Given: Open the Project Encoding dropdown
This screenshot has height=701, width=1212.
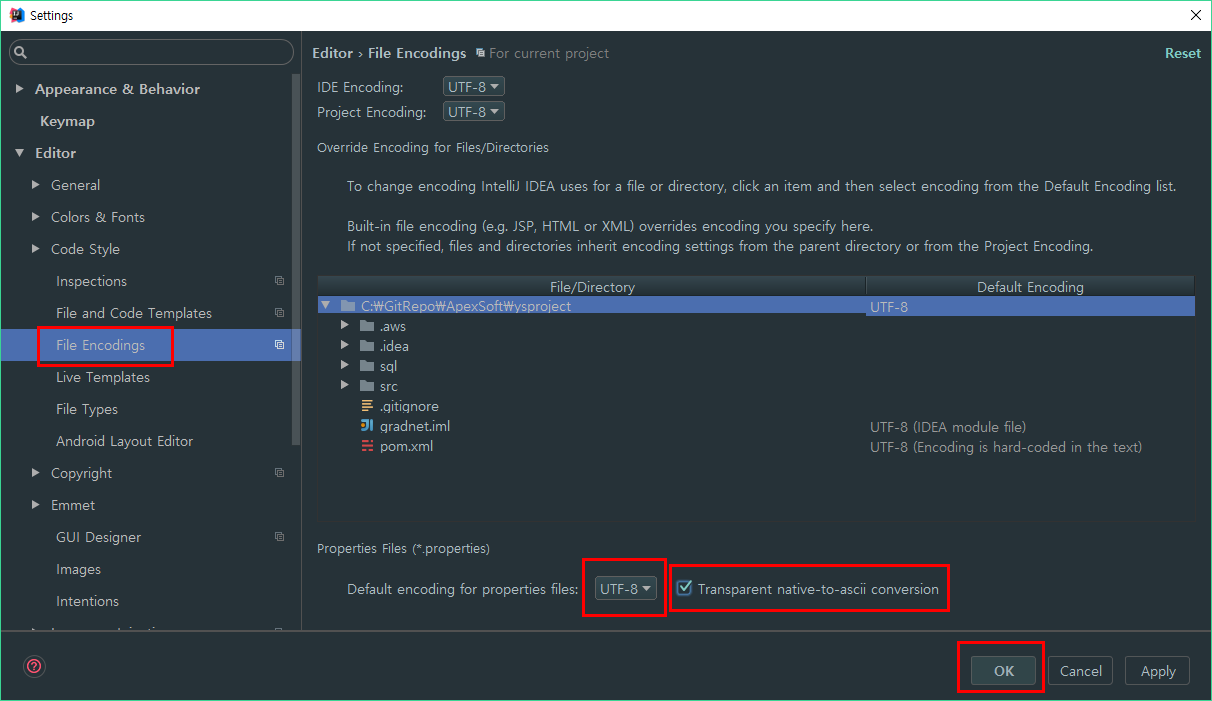Looking at the screenshot, I should pos(474,112).
